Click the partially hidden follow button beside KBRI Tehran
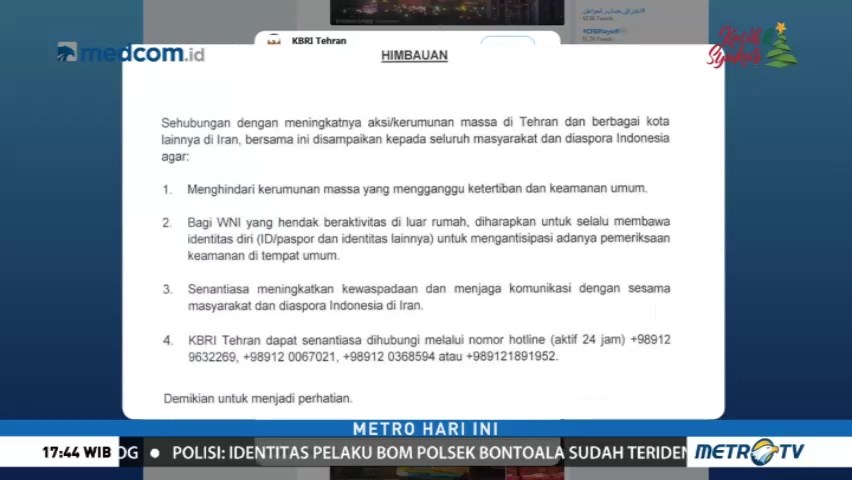852x480 pixels. 508,40
